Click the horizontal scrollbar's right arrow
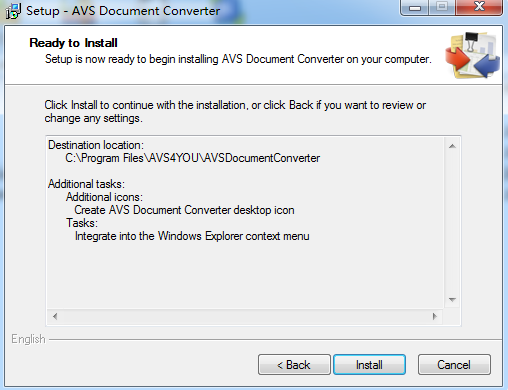The height and width of the screenshot is (390, 508). (434, 316)
